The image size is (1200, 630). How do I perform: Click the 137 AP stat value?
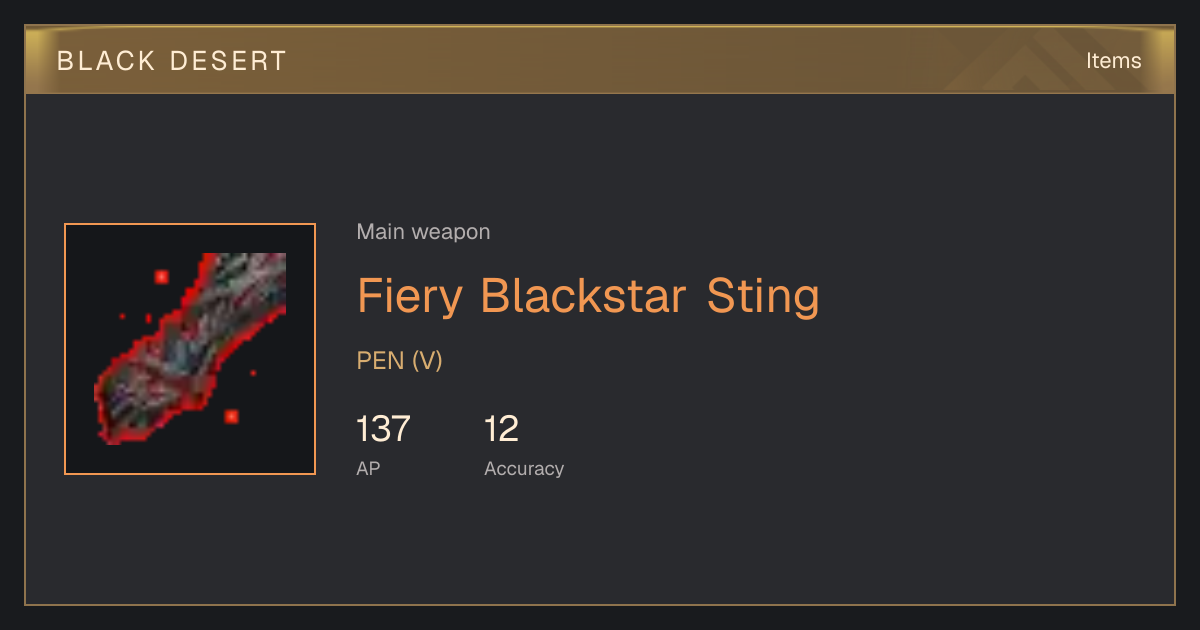[383, 429]
